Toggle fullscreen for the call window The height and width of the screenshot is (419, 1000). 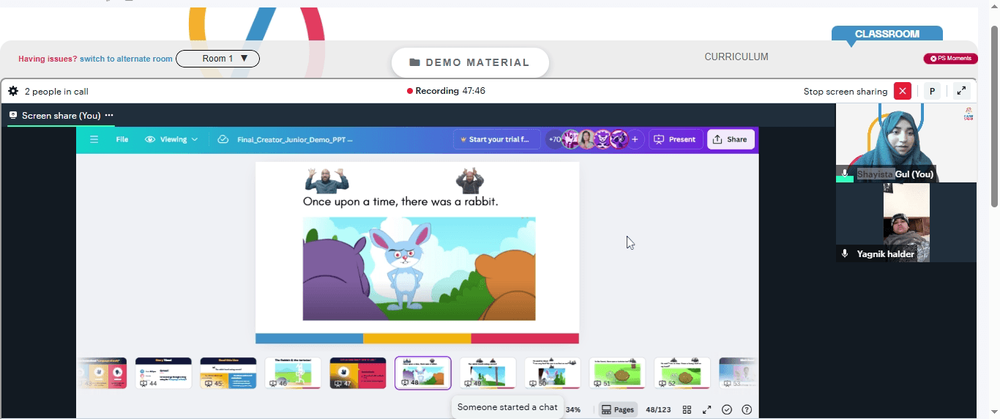(x=961, y=91)
